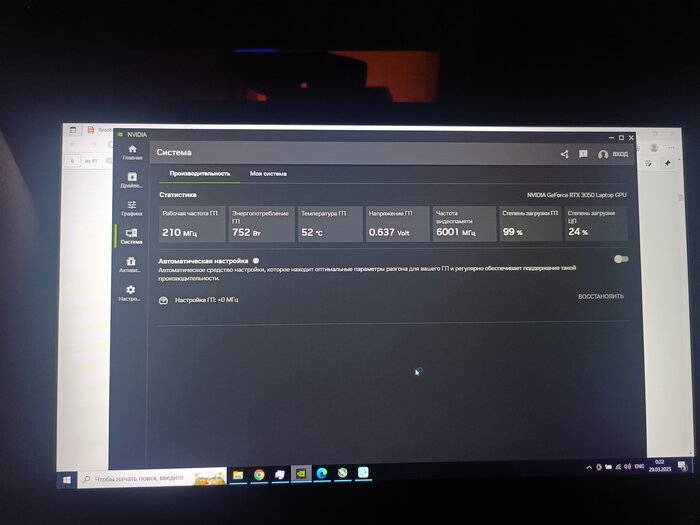
Task: Expand hidden system tray icons arrow
Action: [x=587, y=469]
